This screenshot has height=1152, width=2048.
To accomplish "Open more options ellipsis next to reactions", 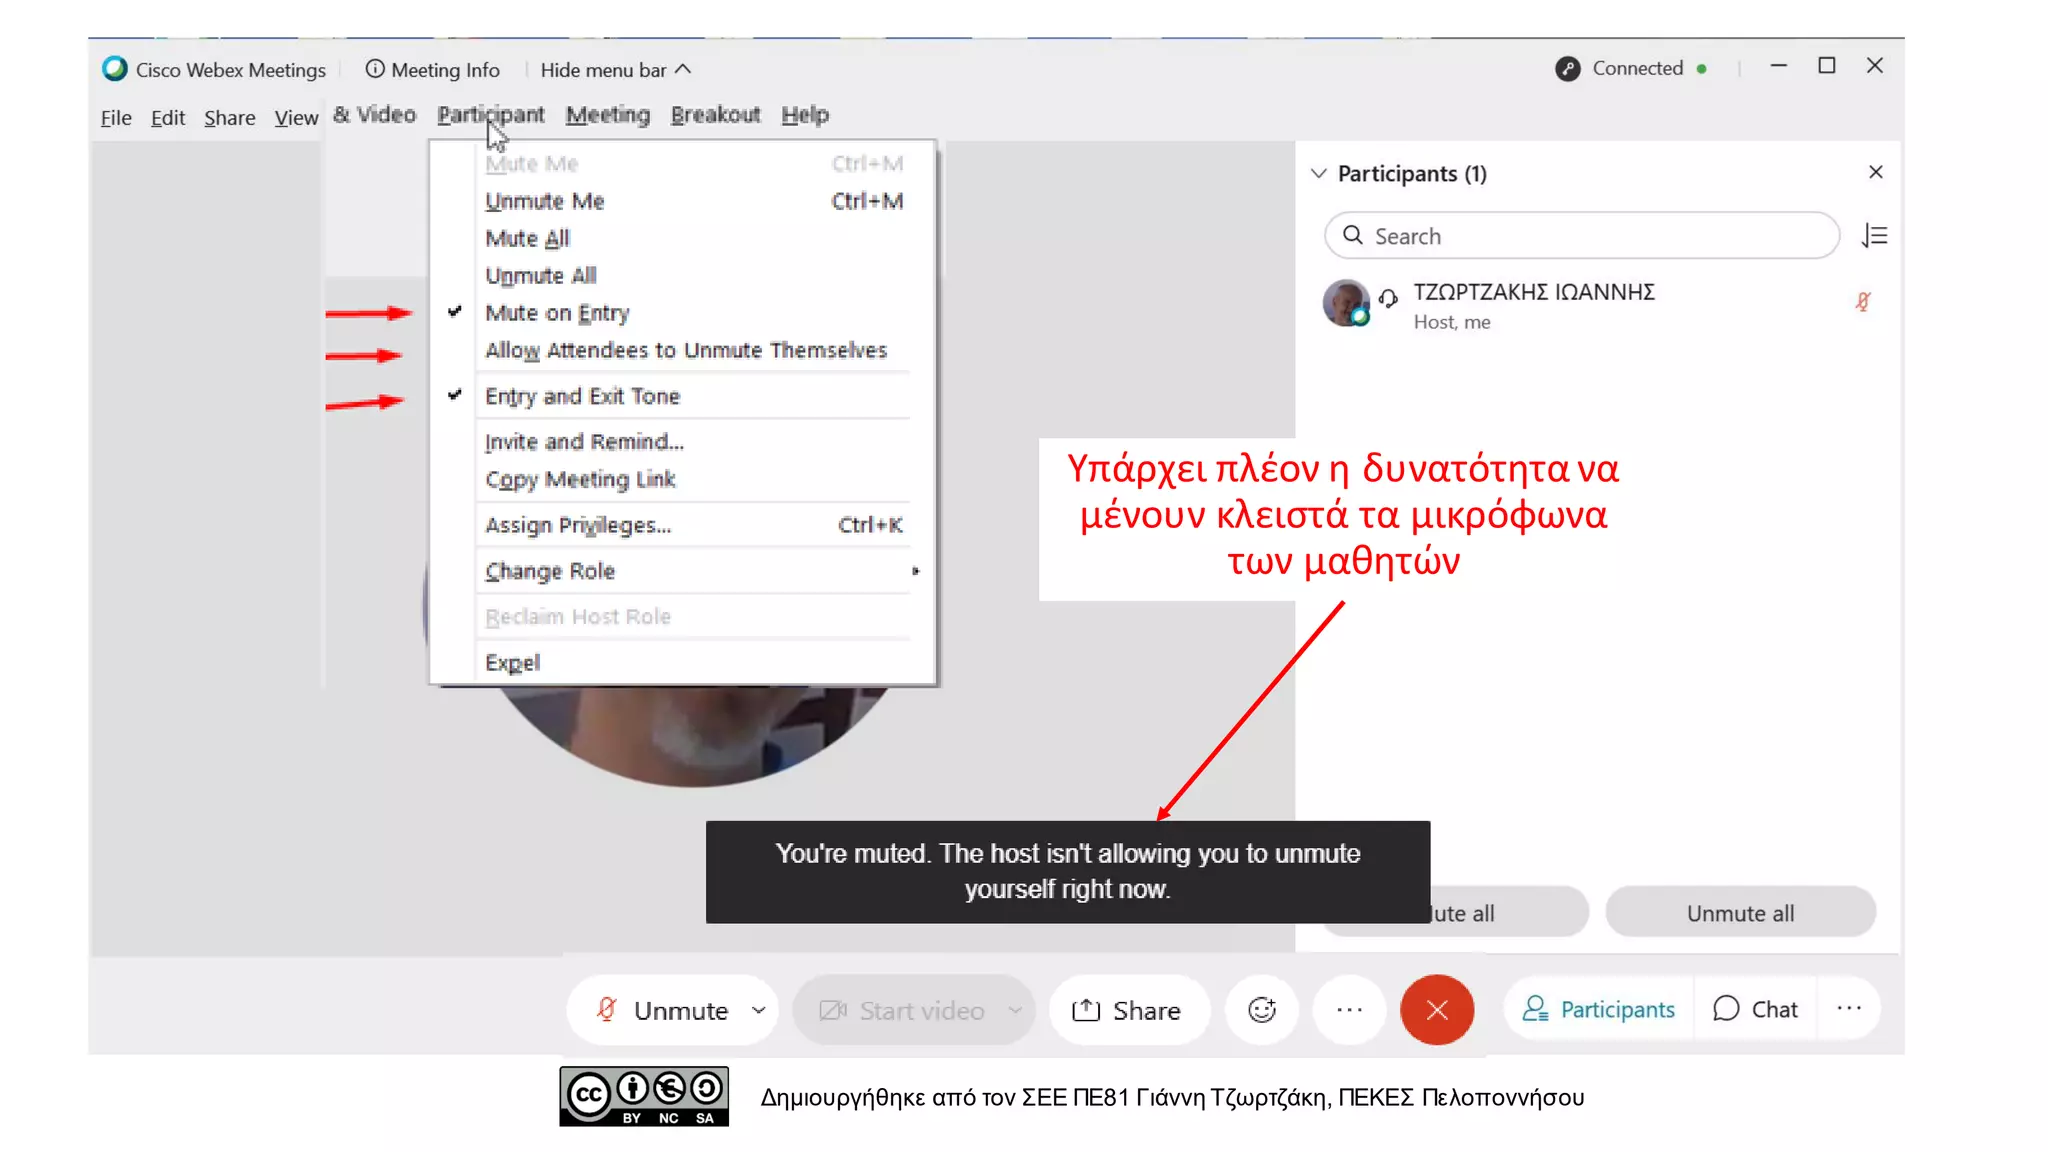I will point(1349,1010).
